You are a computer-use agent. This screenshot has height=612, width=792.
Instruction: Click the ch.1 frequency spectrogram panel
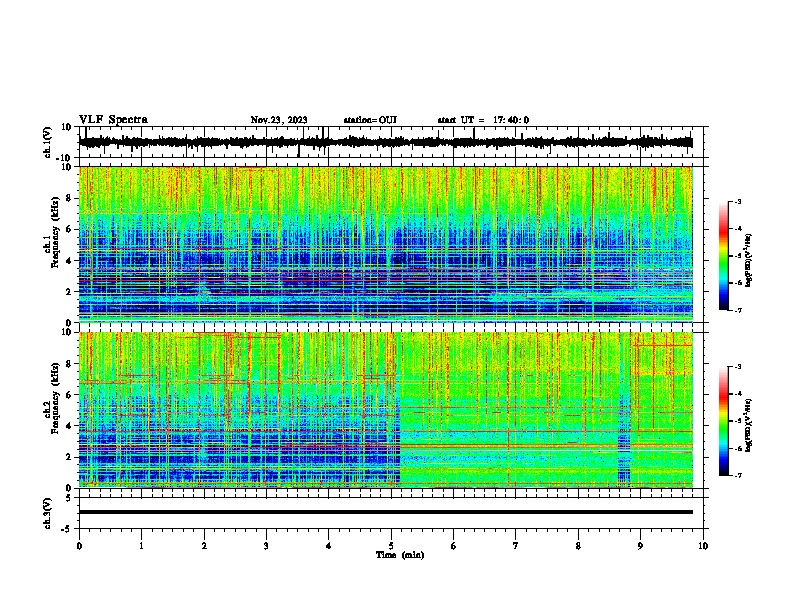(385, 244)
